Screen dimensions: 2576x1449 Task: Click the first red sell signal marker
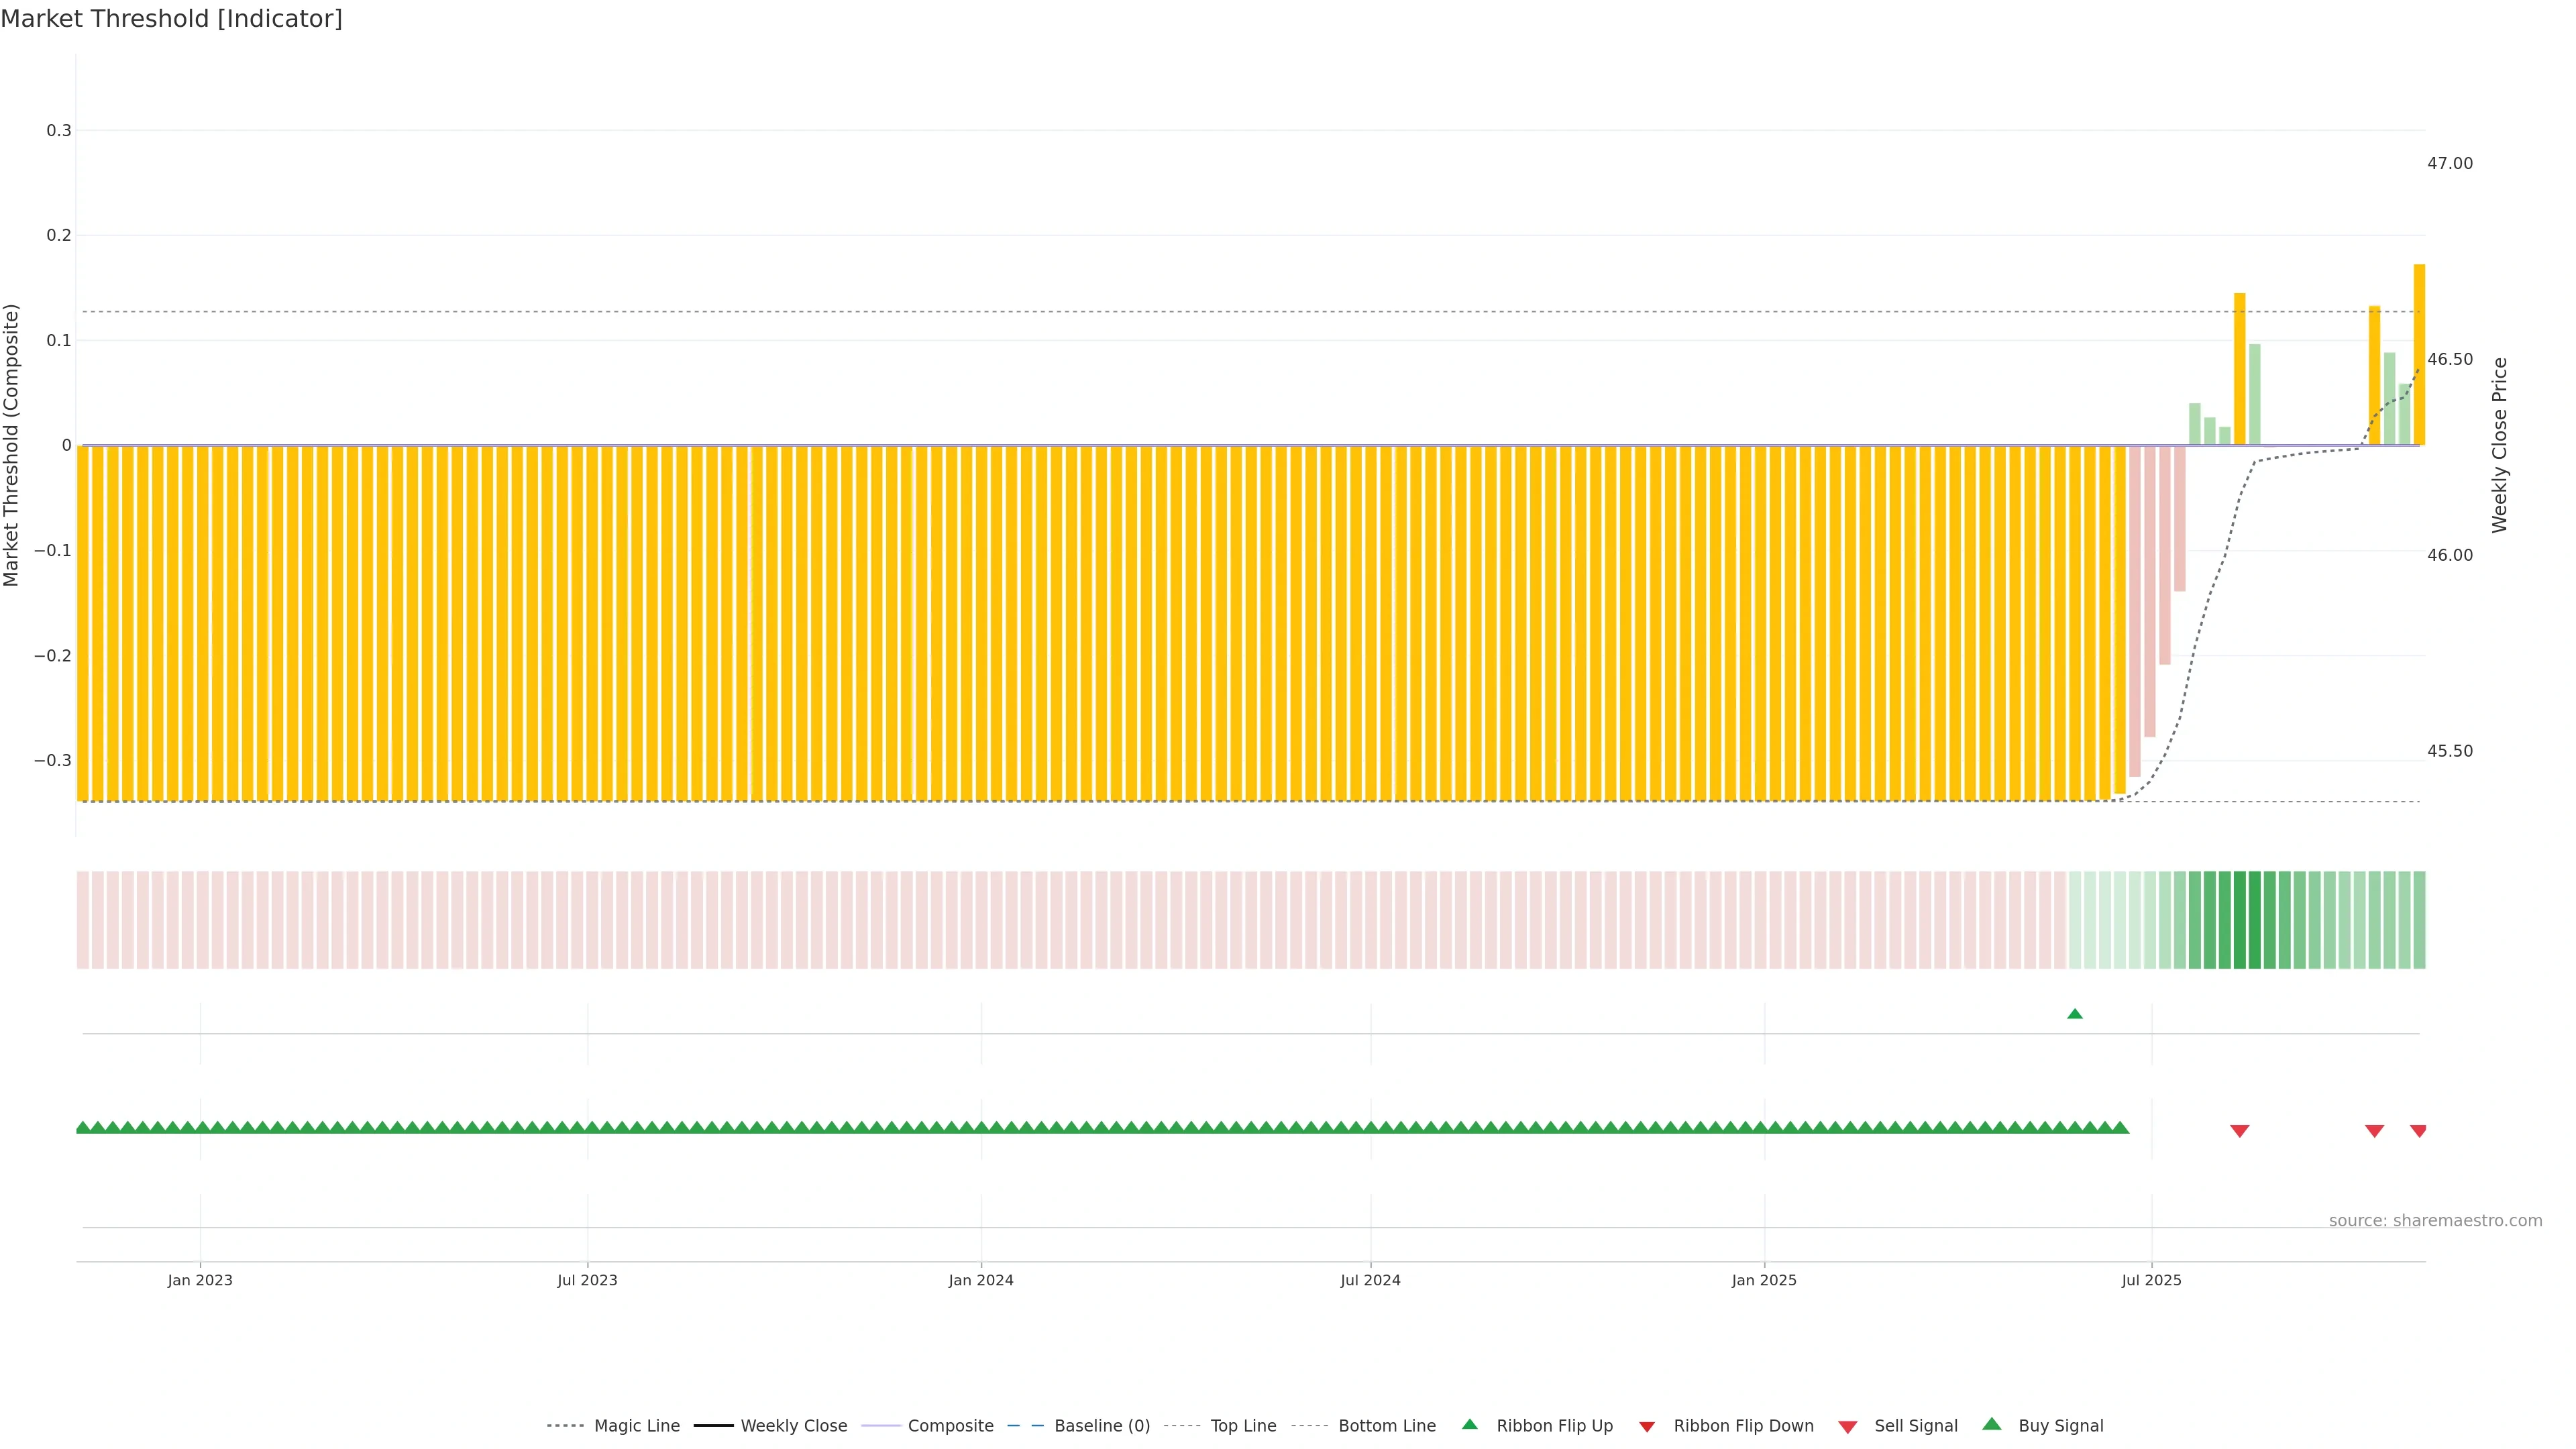click(2240, 1131)
